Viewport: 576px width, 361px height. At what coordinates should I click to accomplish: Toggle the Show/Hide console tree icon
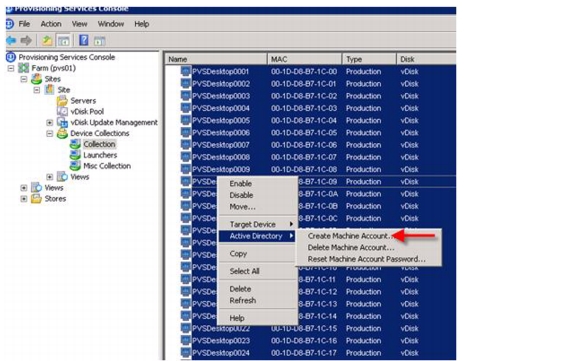click(x=64, y=40)
